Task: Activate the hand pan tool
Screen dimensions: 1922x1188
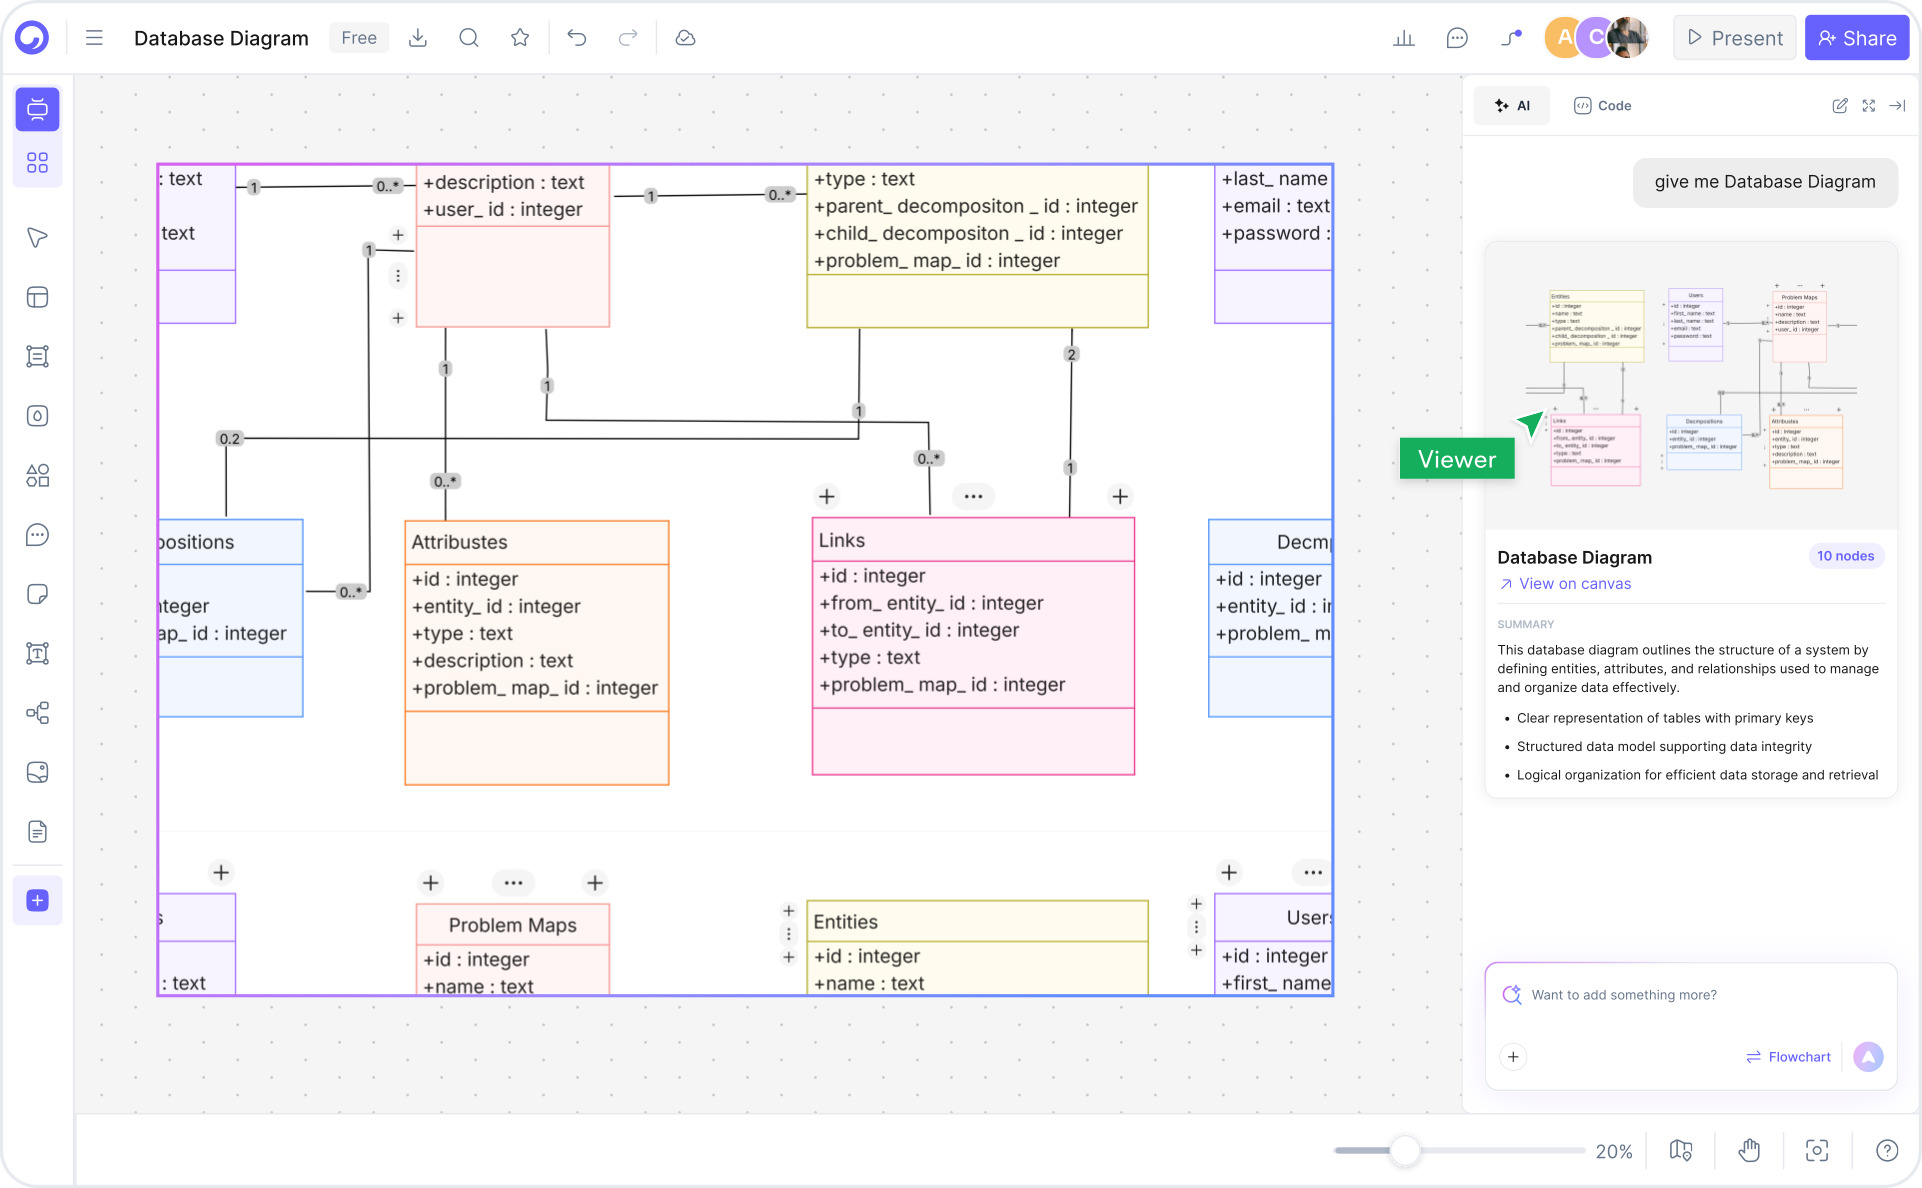Action: [1749, 1151]
